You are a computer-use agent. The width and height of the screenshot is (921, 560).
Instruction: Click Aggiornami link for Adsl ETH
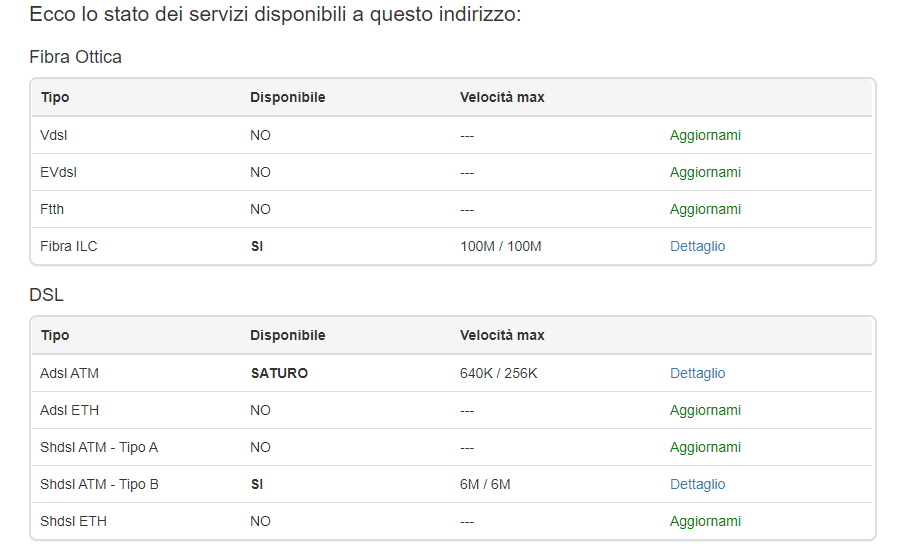tap(705, 410)
